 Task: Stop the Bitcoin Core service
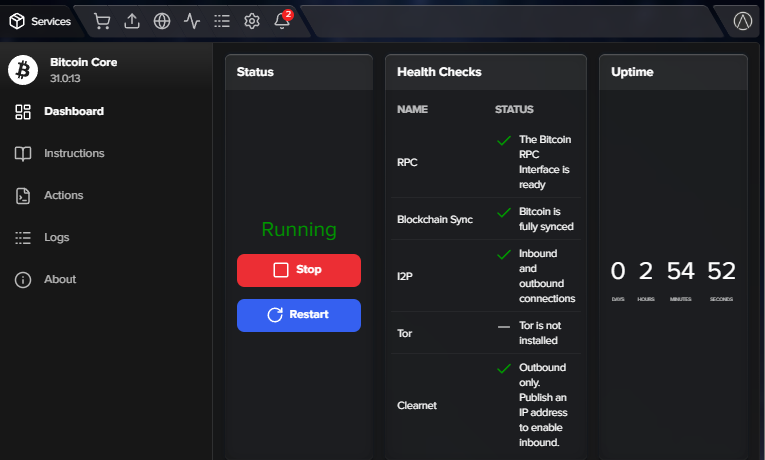pos(299,270)
